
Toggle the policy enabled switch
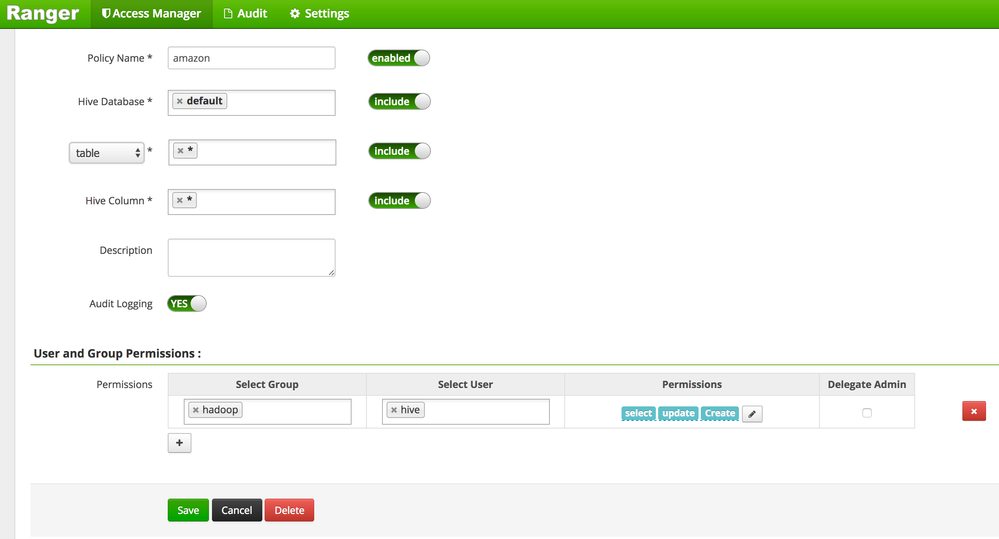click(x=399, y=58)
